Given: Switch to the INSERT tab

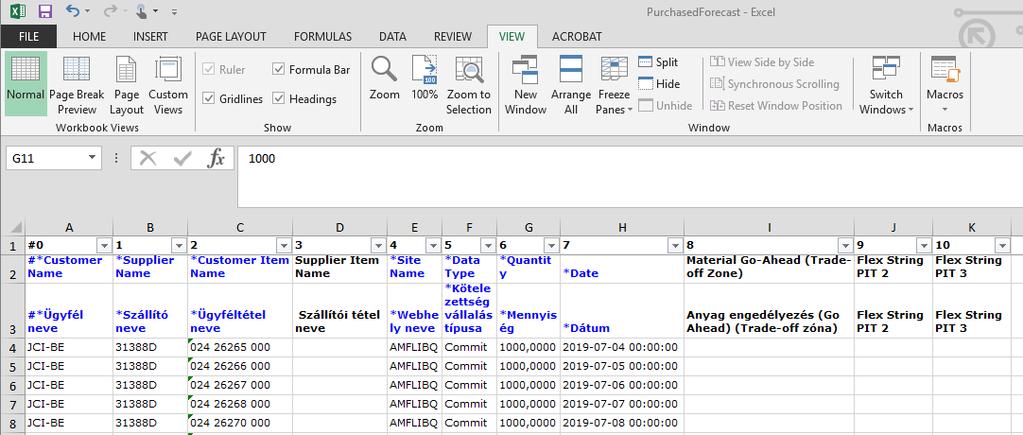Looking at the screenshot, I should coord(150,37).
